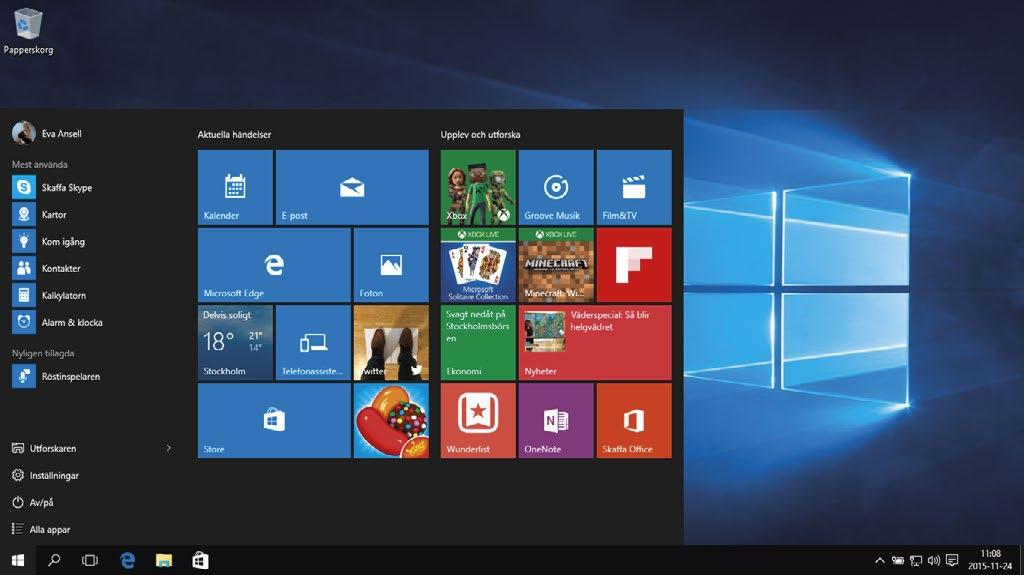Show hidden system tray icons
1024x575 pixels.
pyautogui.click(x=880, y=561)
